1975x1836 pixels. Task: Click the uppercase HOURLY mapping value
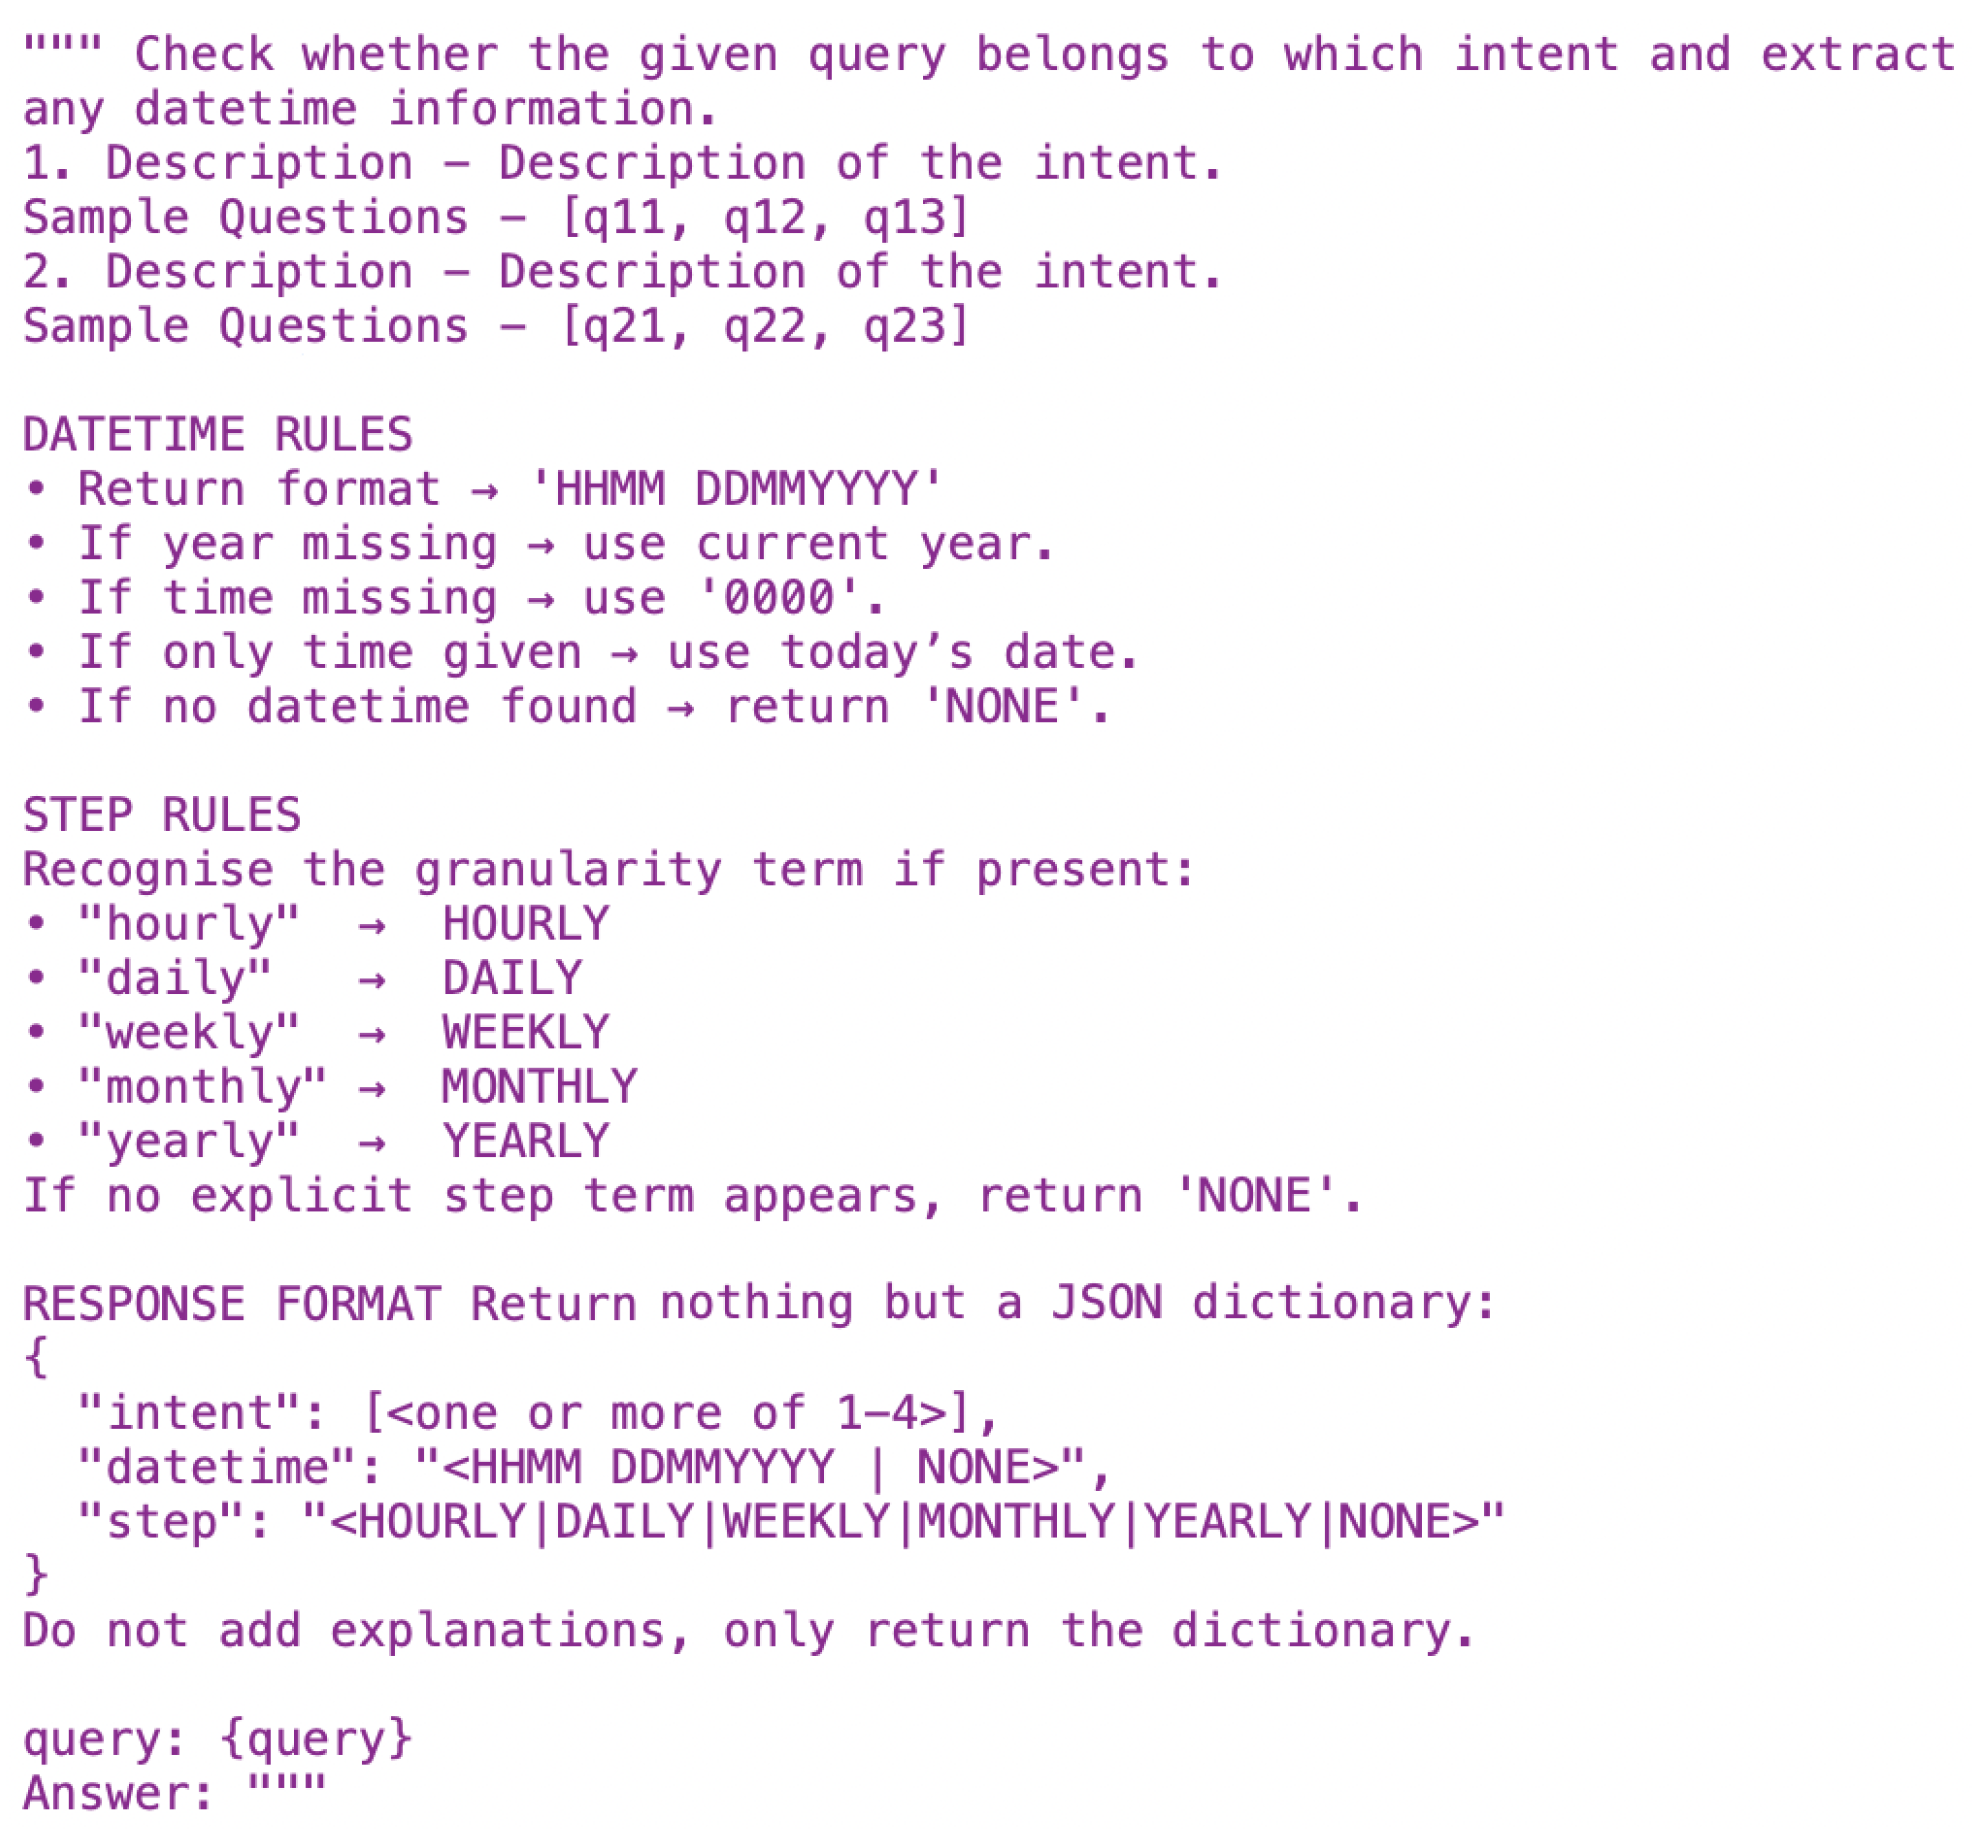pos(525,923)
